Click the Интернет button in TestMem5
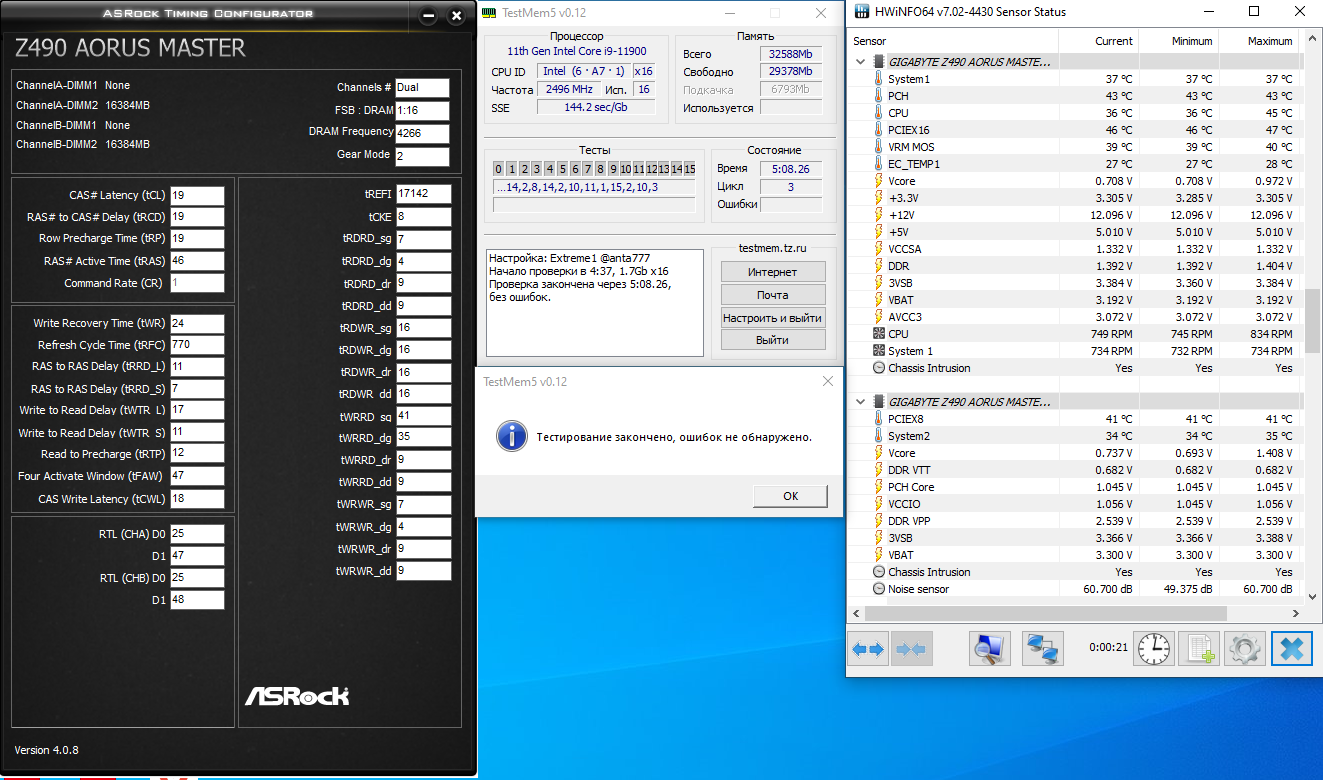This screenshot has height=781, width=1325. tap(773, 272)
